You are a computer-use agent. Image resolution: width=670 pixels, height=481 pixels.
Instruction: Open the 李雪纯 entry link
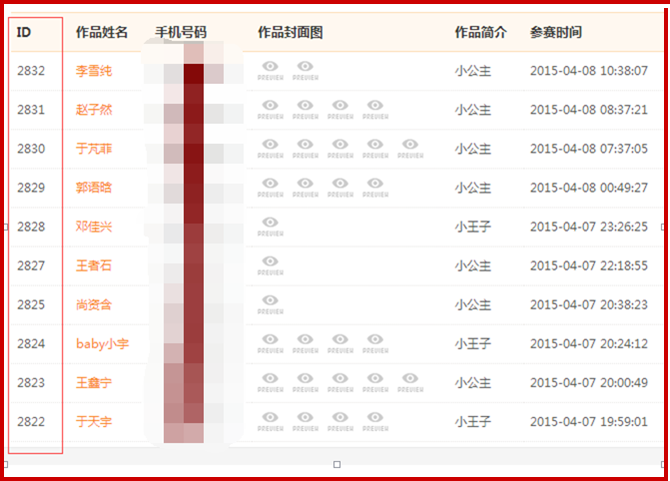[94, 71]
